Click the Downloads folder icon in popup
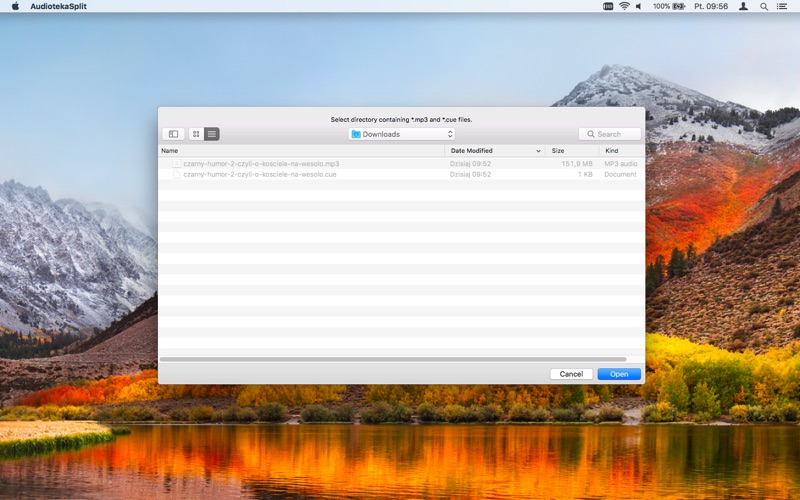800x500 pixels. tap(356, 134)
